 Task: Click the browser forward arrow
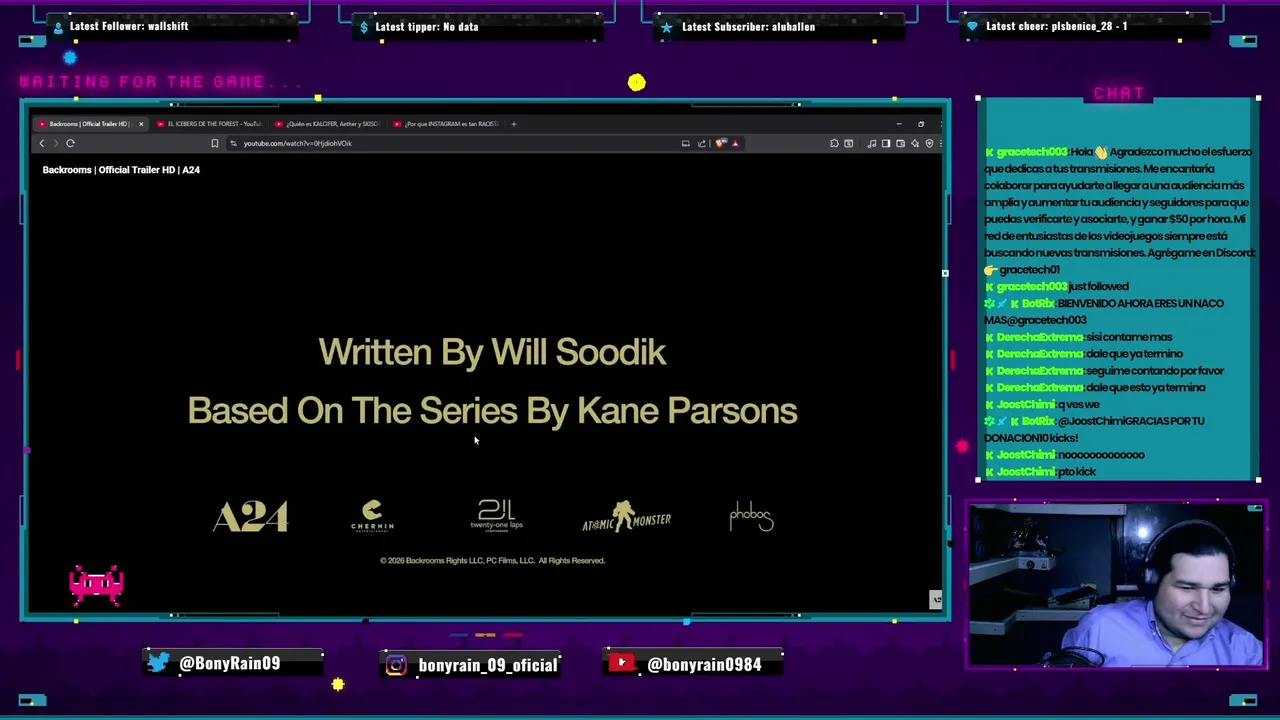56,143
